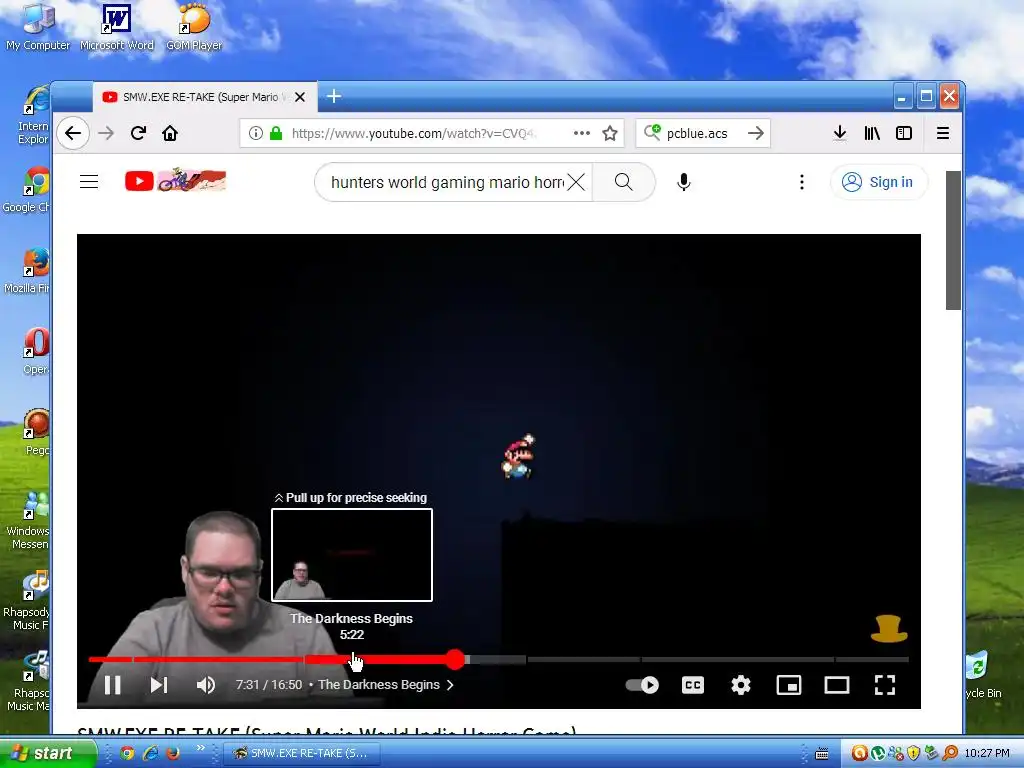Click the Sign in button
The width and height of the screenshot is (1024, 768).
coord(879,182)
